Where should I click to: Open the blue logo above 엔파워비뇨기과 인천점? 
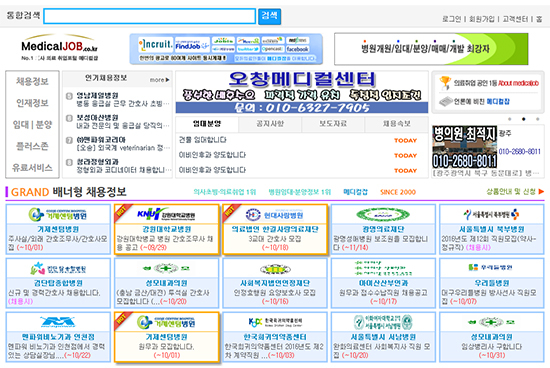pos(58,321)
